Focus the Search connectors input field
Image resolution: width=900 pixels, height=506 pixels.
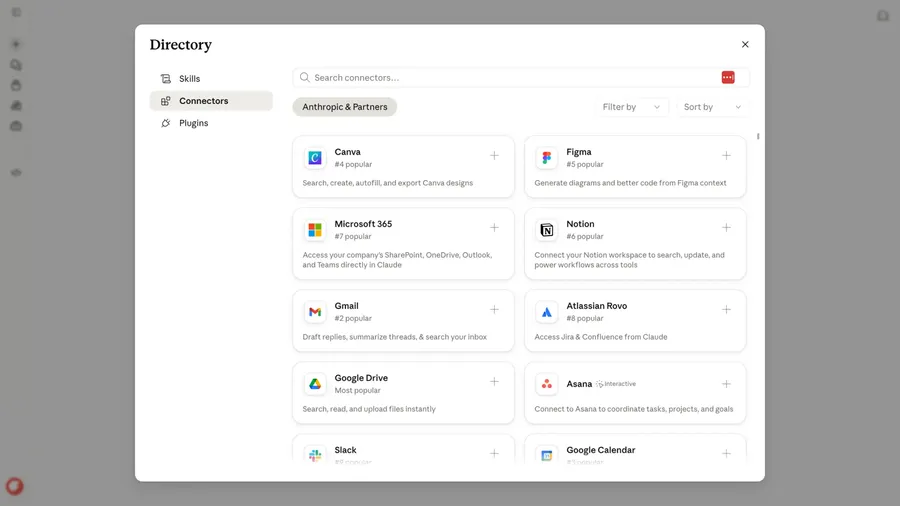(521, 77)
